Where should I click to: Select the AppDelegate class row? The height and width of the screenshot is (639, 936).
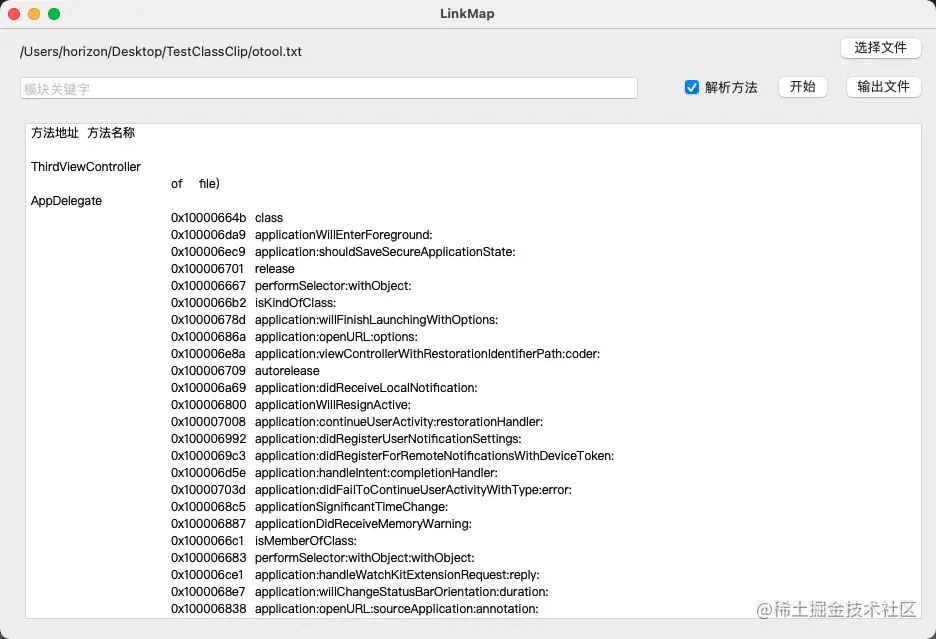[66, 201]
